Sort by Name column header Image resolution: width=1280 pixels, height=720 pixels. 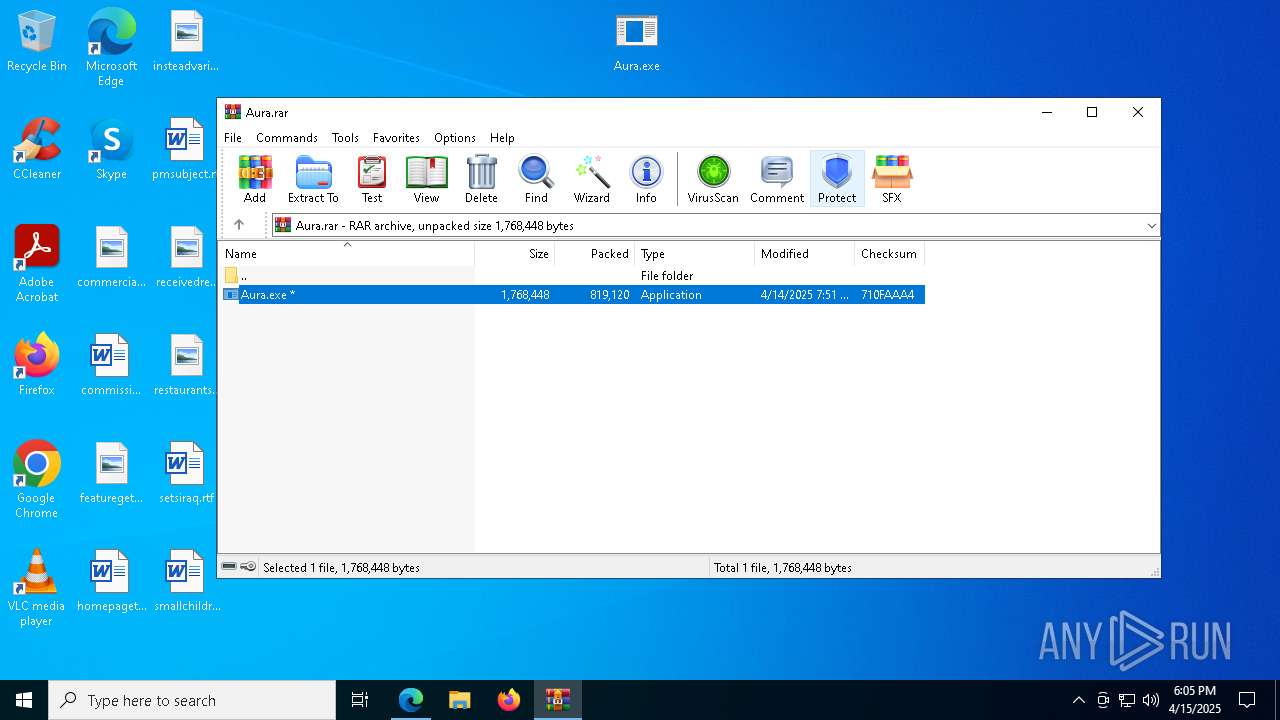(346, 254)
